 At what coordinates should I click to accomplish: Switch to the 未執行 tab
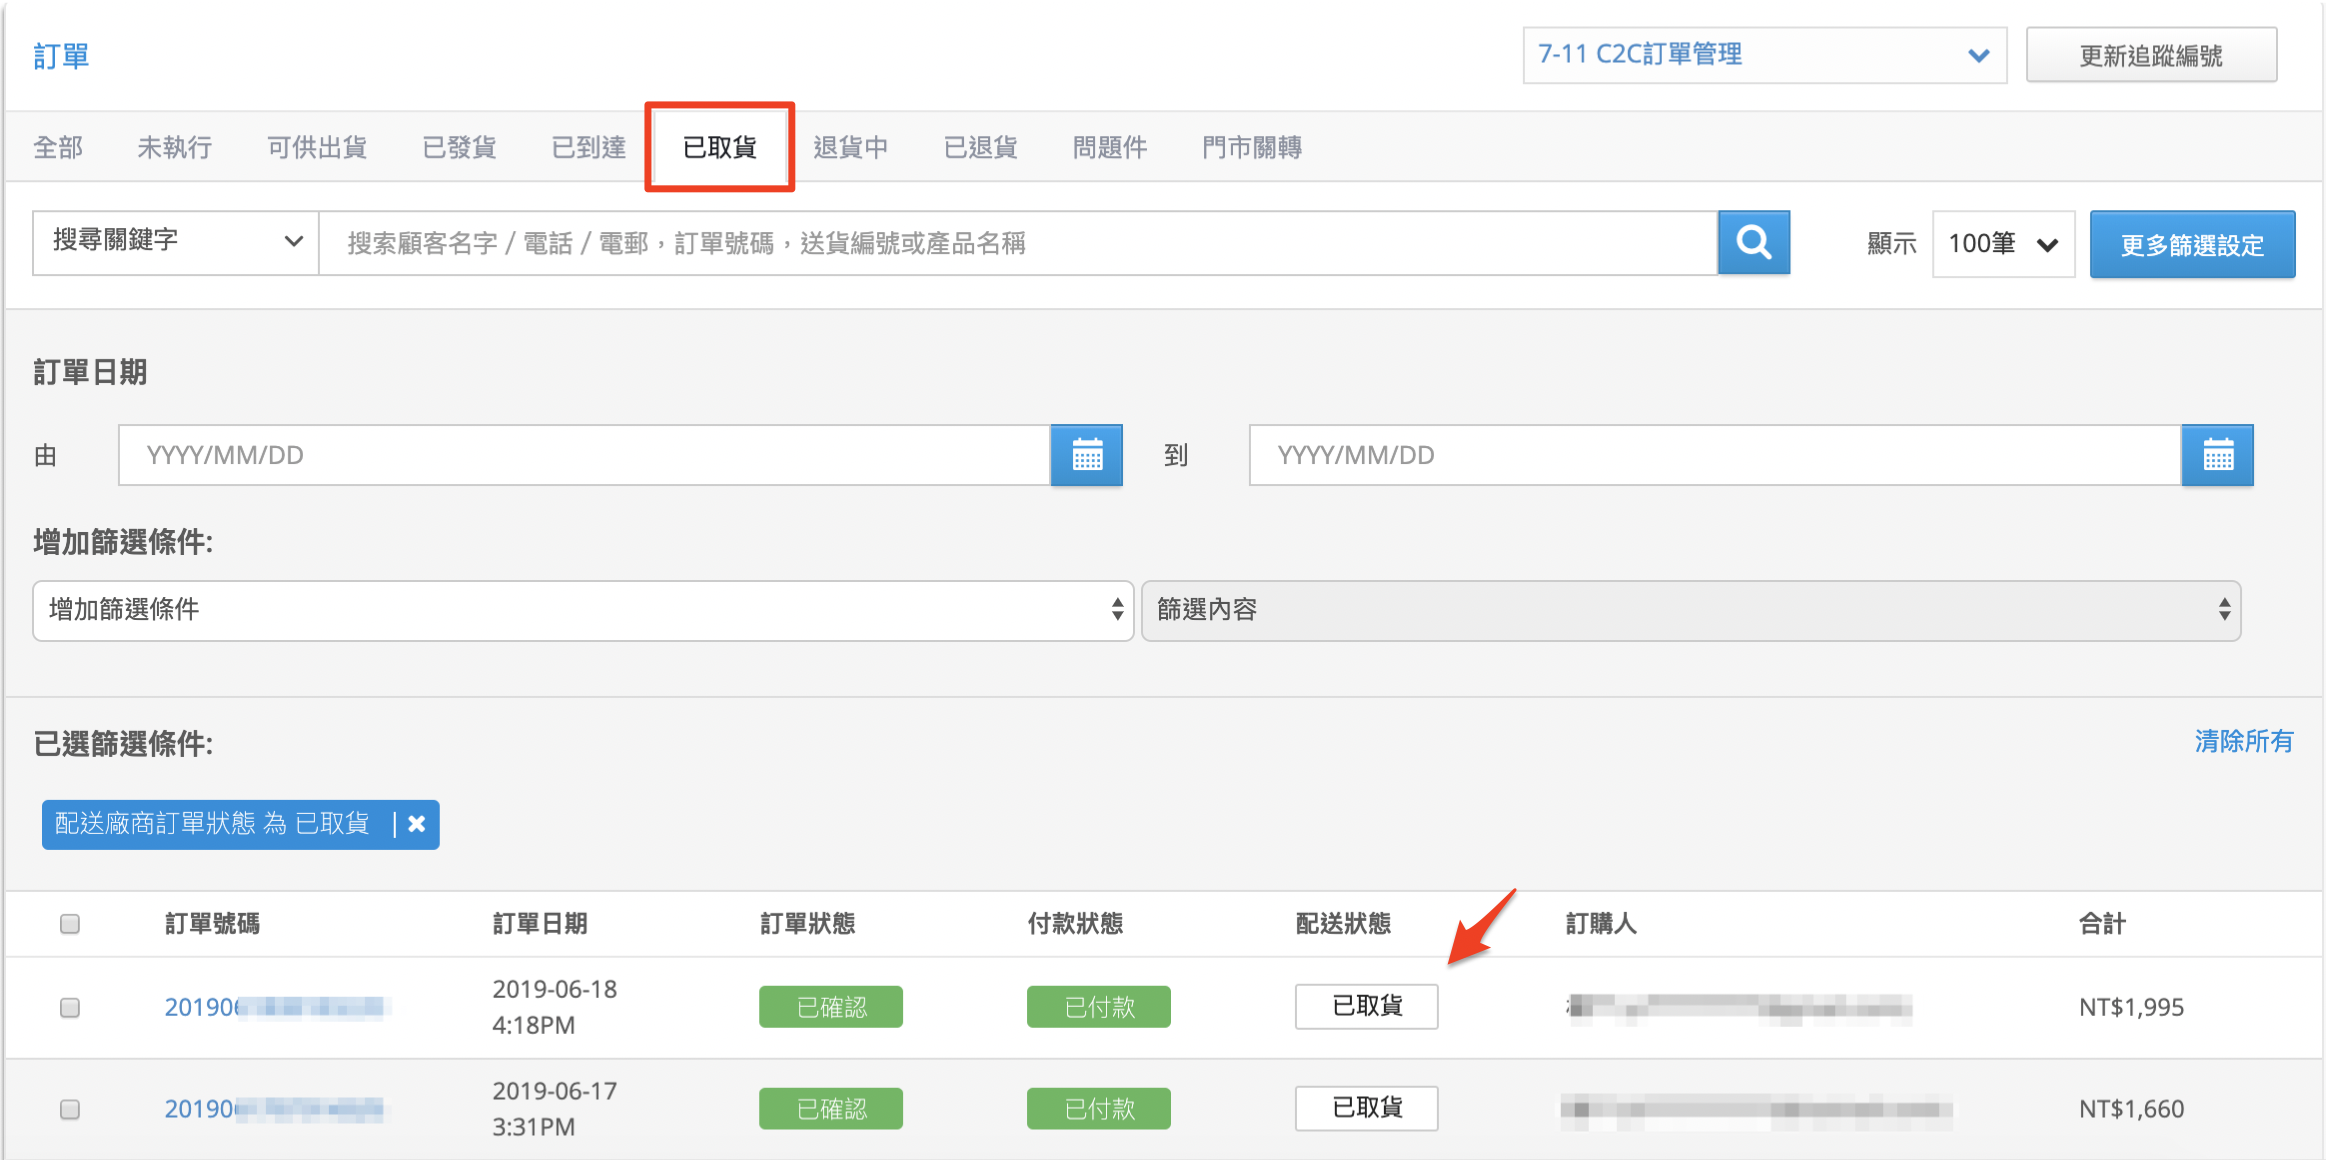click(x=175, y=147)
